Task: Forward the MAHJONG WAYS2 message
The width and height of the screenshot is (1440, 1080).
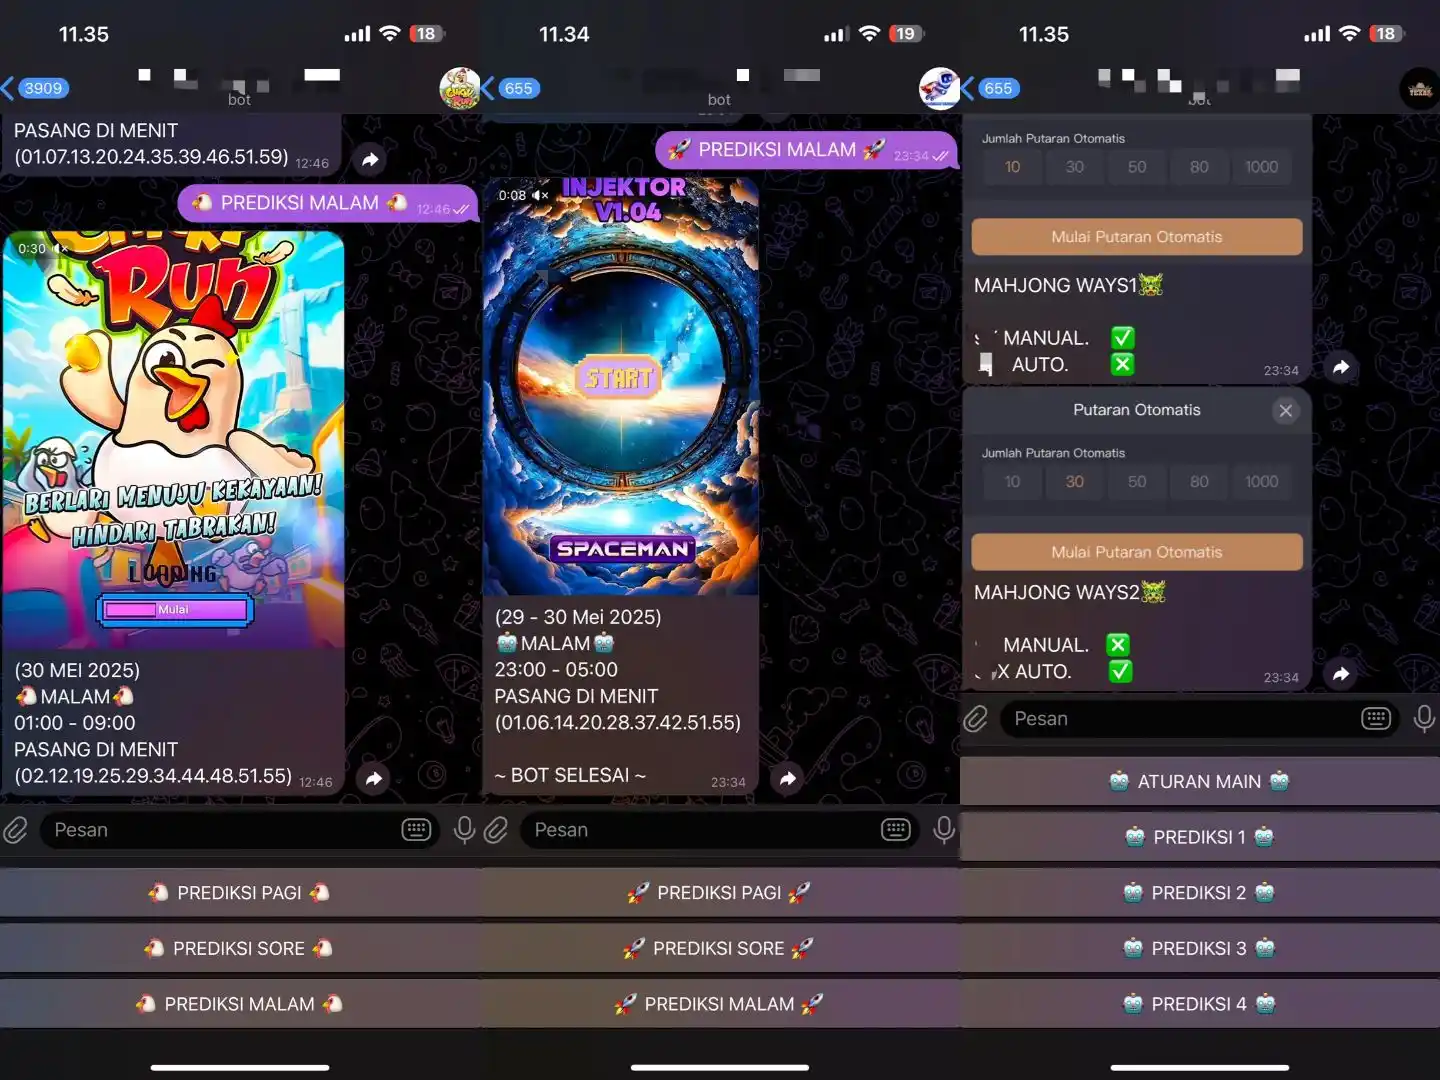Action: tap(1341, 674)
